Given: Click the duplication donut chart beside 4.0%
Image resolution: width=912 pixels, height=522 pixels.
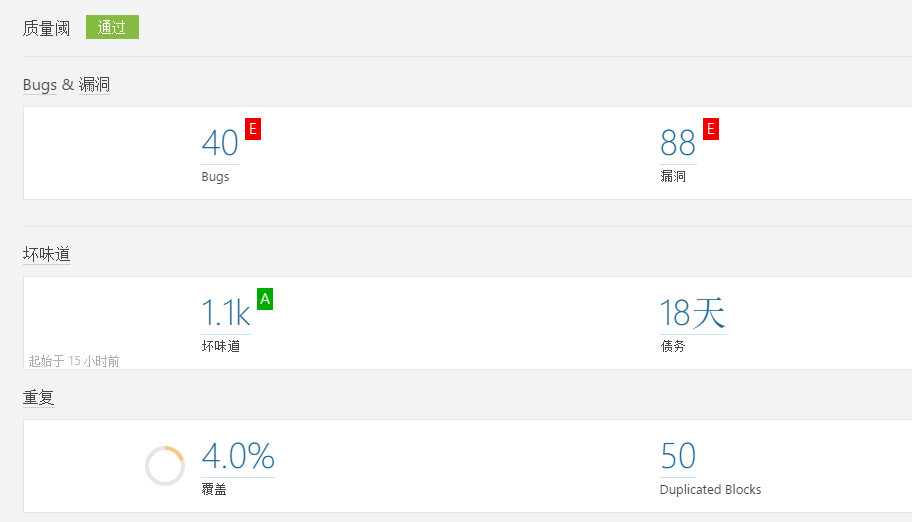Looking at the screenshot, I should pos(165,466).
